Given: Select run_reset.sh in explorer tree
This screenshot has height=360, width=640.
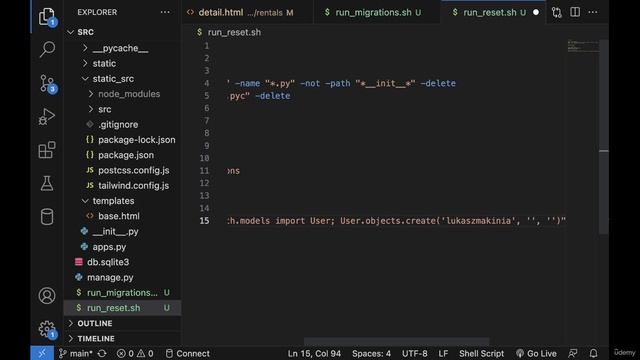Looking at the screenshot, I should tap(122, 308).
